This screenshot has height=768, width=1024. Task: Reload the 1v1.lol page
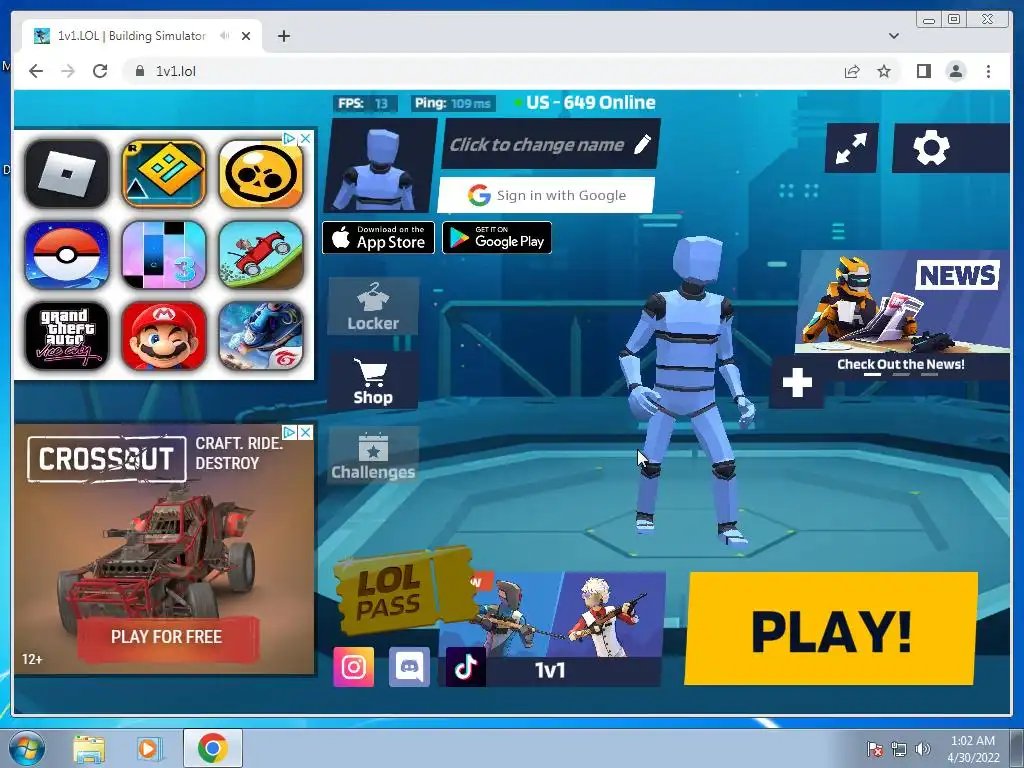tap(100, 71)
